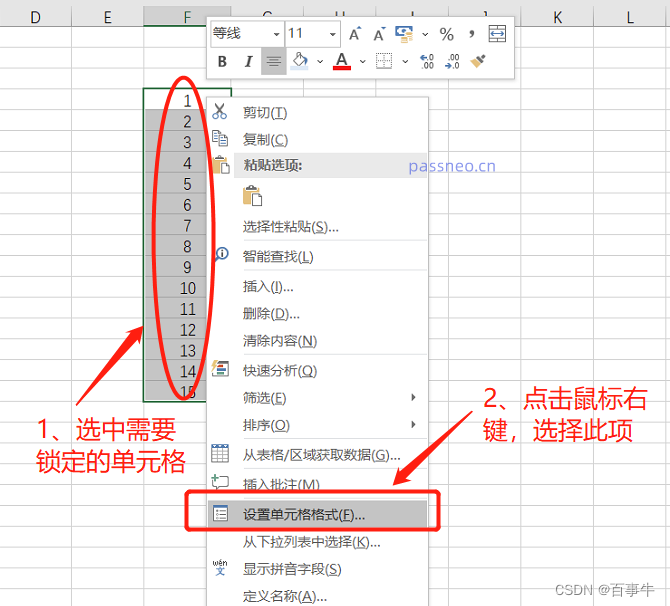Image resolution: width=670 pixels, height=606 pixels.
Task: Expand the 排序(O) submenu
Action: pos(317,425)
